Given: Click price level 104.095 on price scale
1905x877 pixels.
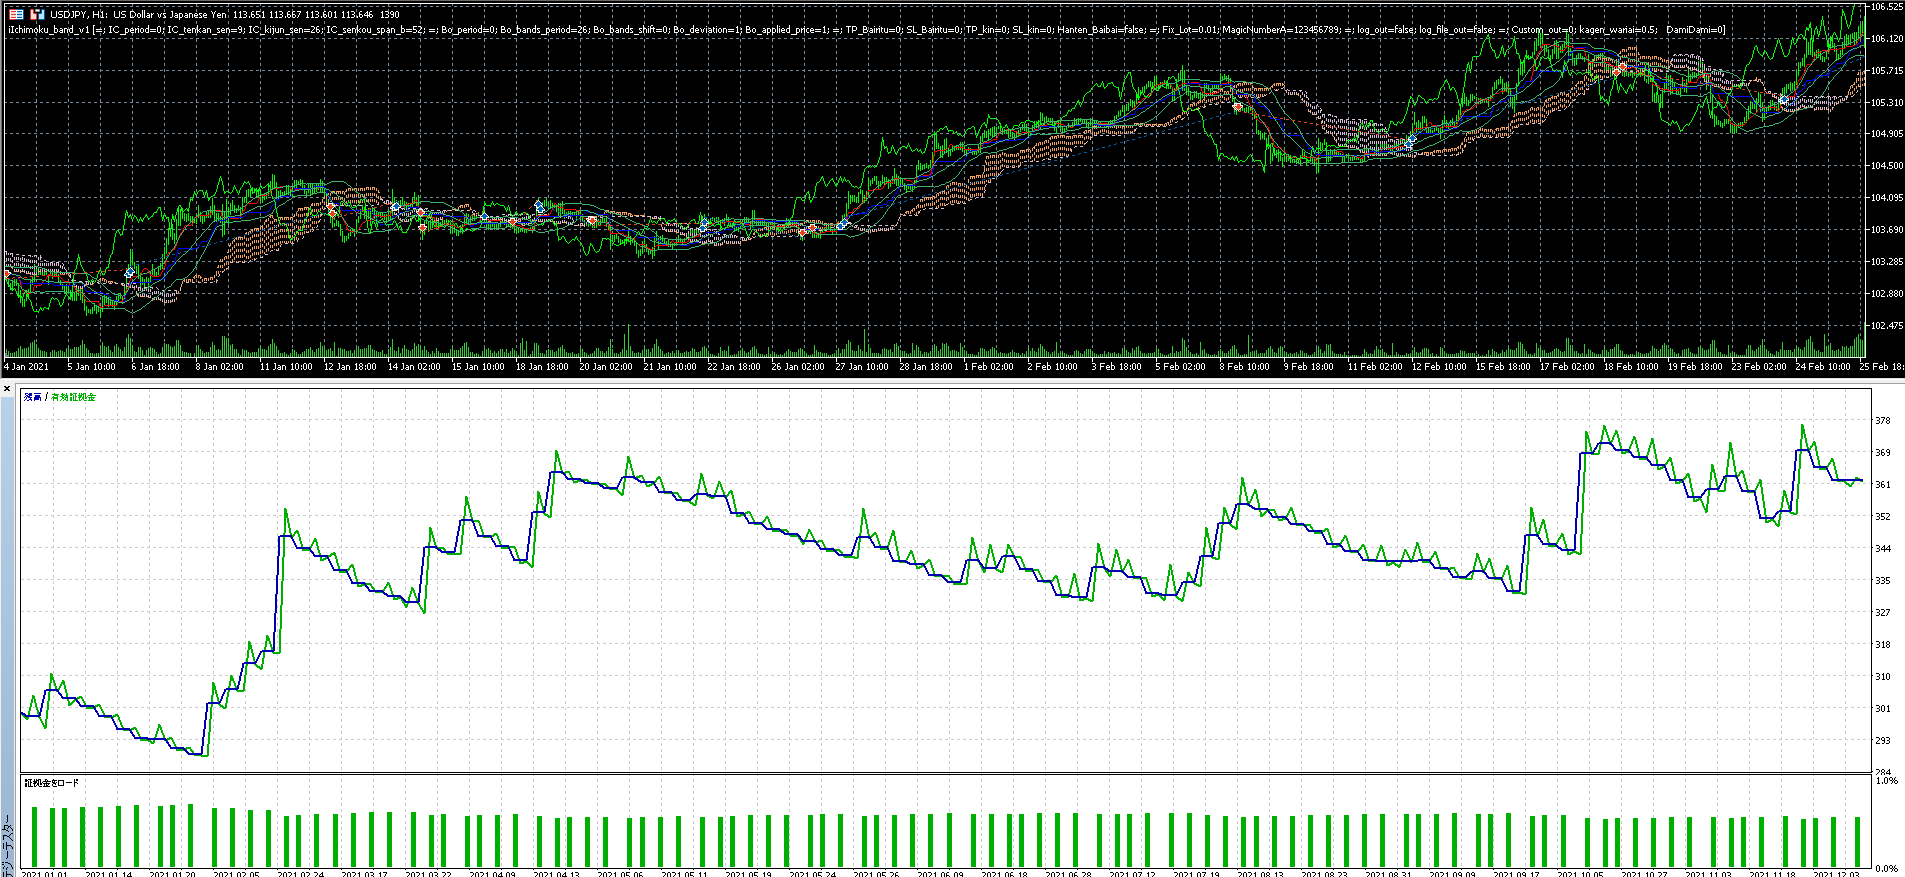Looking at the screenshot, I should (1886, 198).
